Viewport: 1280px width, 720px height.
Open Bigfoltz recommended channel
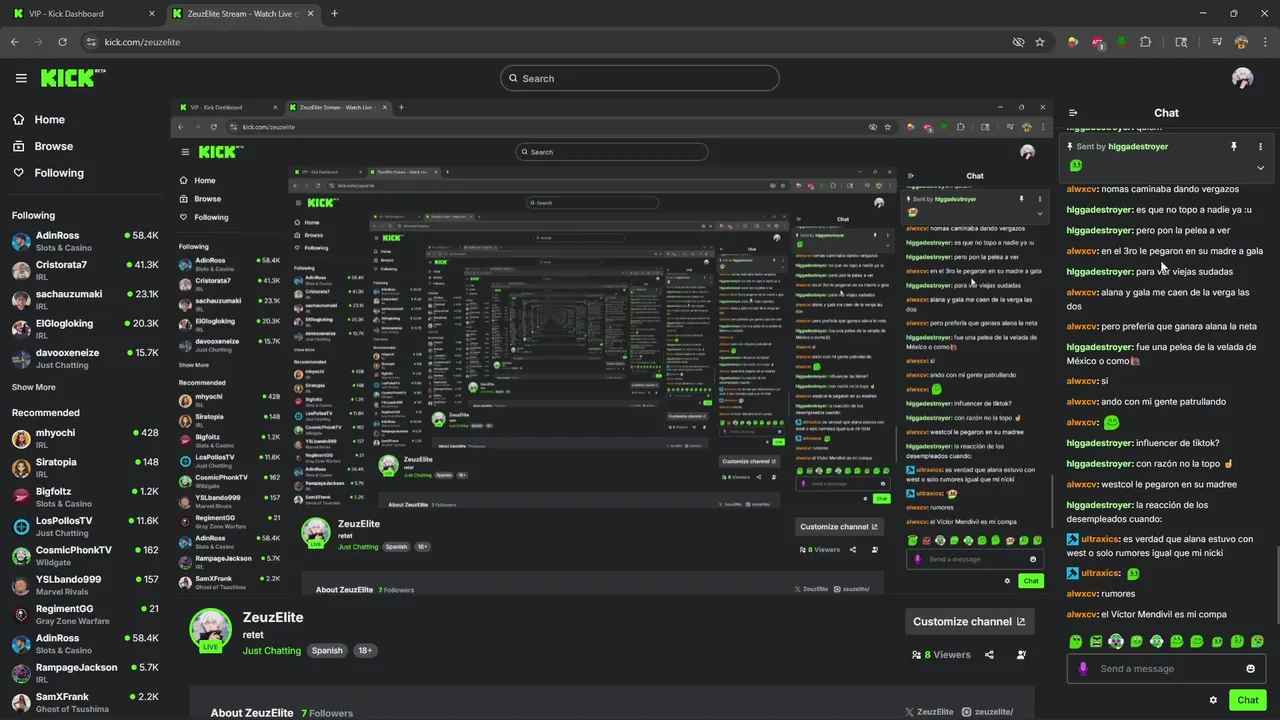(84, 497)
